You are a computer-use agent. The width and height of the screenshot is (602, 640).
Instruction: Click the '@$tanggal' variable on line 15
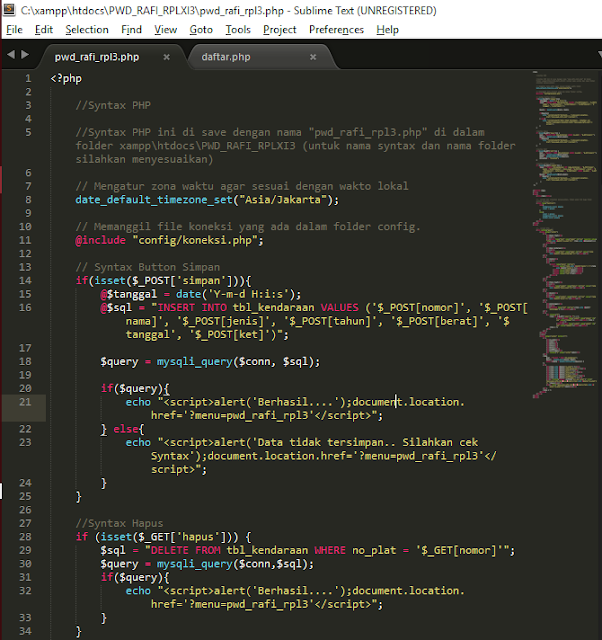(129, 294)
